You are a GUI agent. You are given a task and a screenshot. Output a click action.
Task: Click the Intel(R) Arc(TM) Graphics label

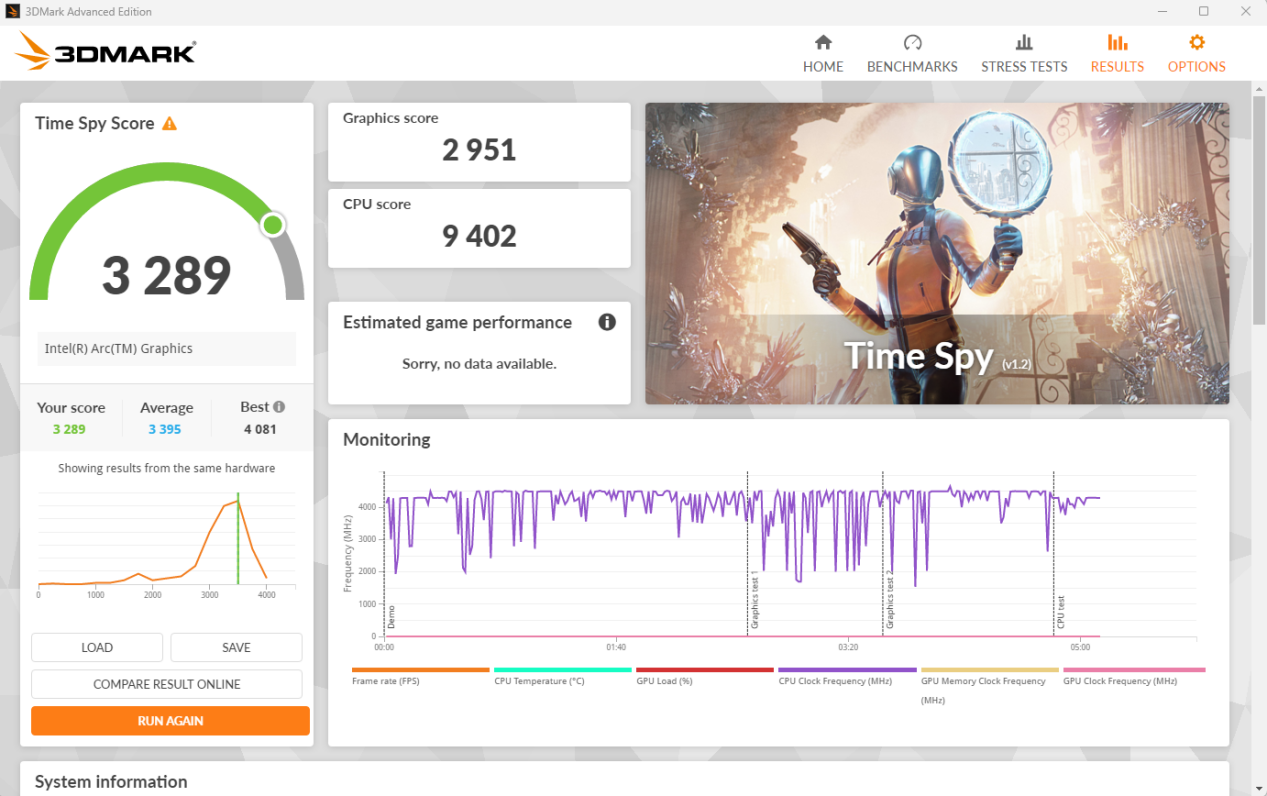coord(119,349)
